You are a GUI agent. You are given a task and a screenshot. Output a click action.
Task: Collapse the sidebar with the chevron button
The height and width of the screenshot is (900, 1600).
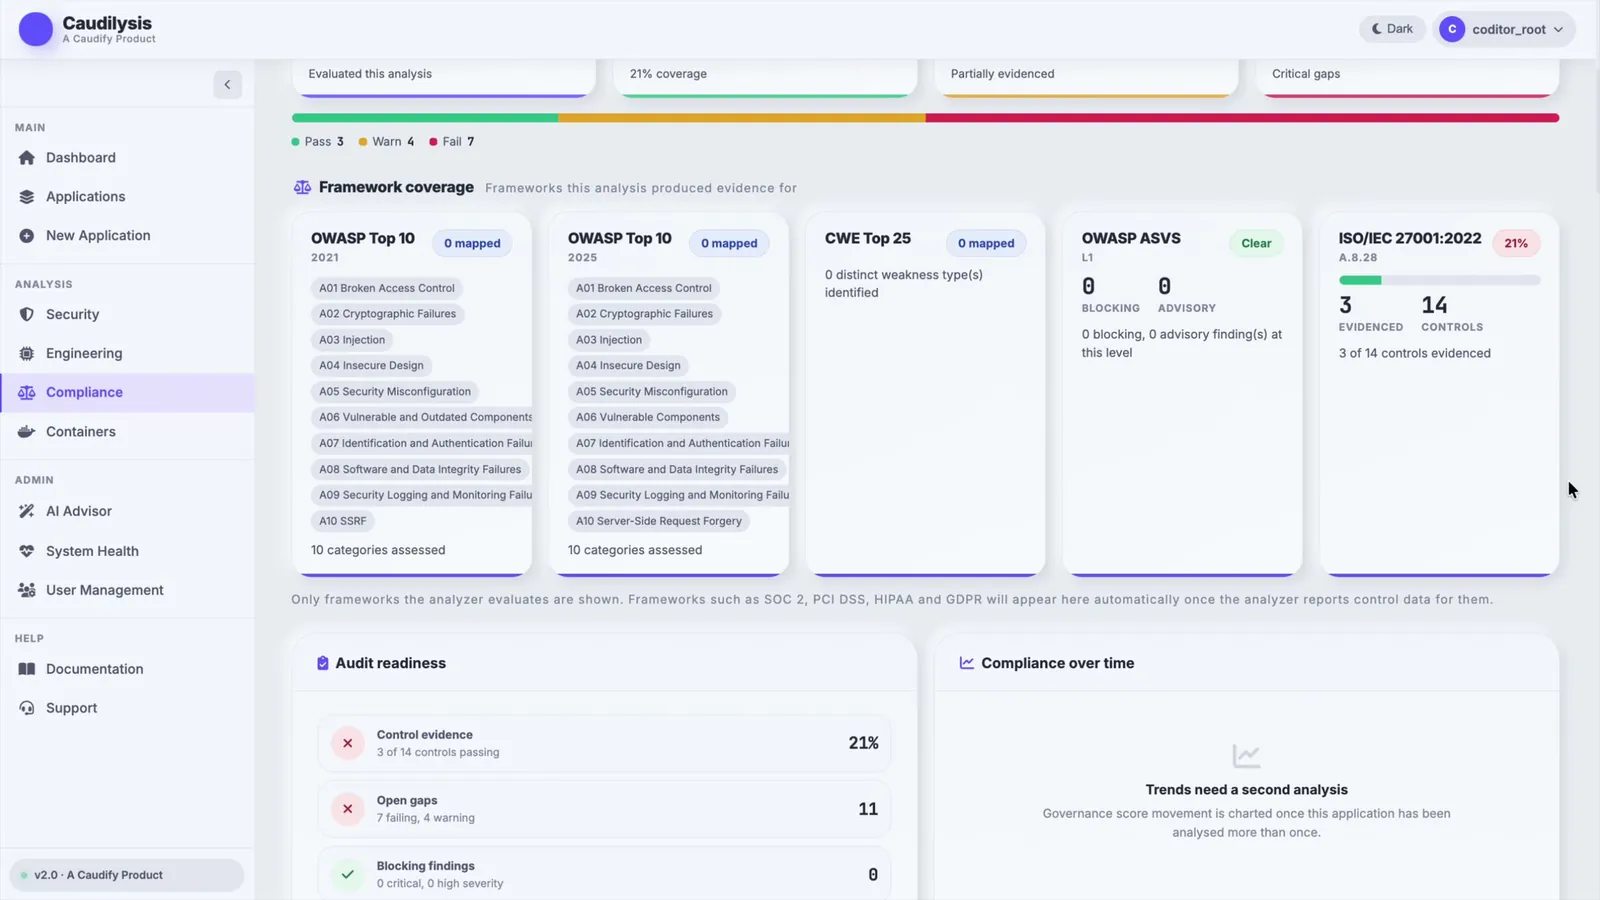pos(227,85)
